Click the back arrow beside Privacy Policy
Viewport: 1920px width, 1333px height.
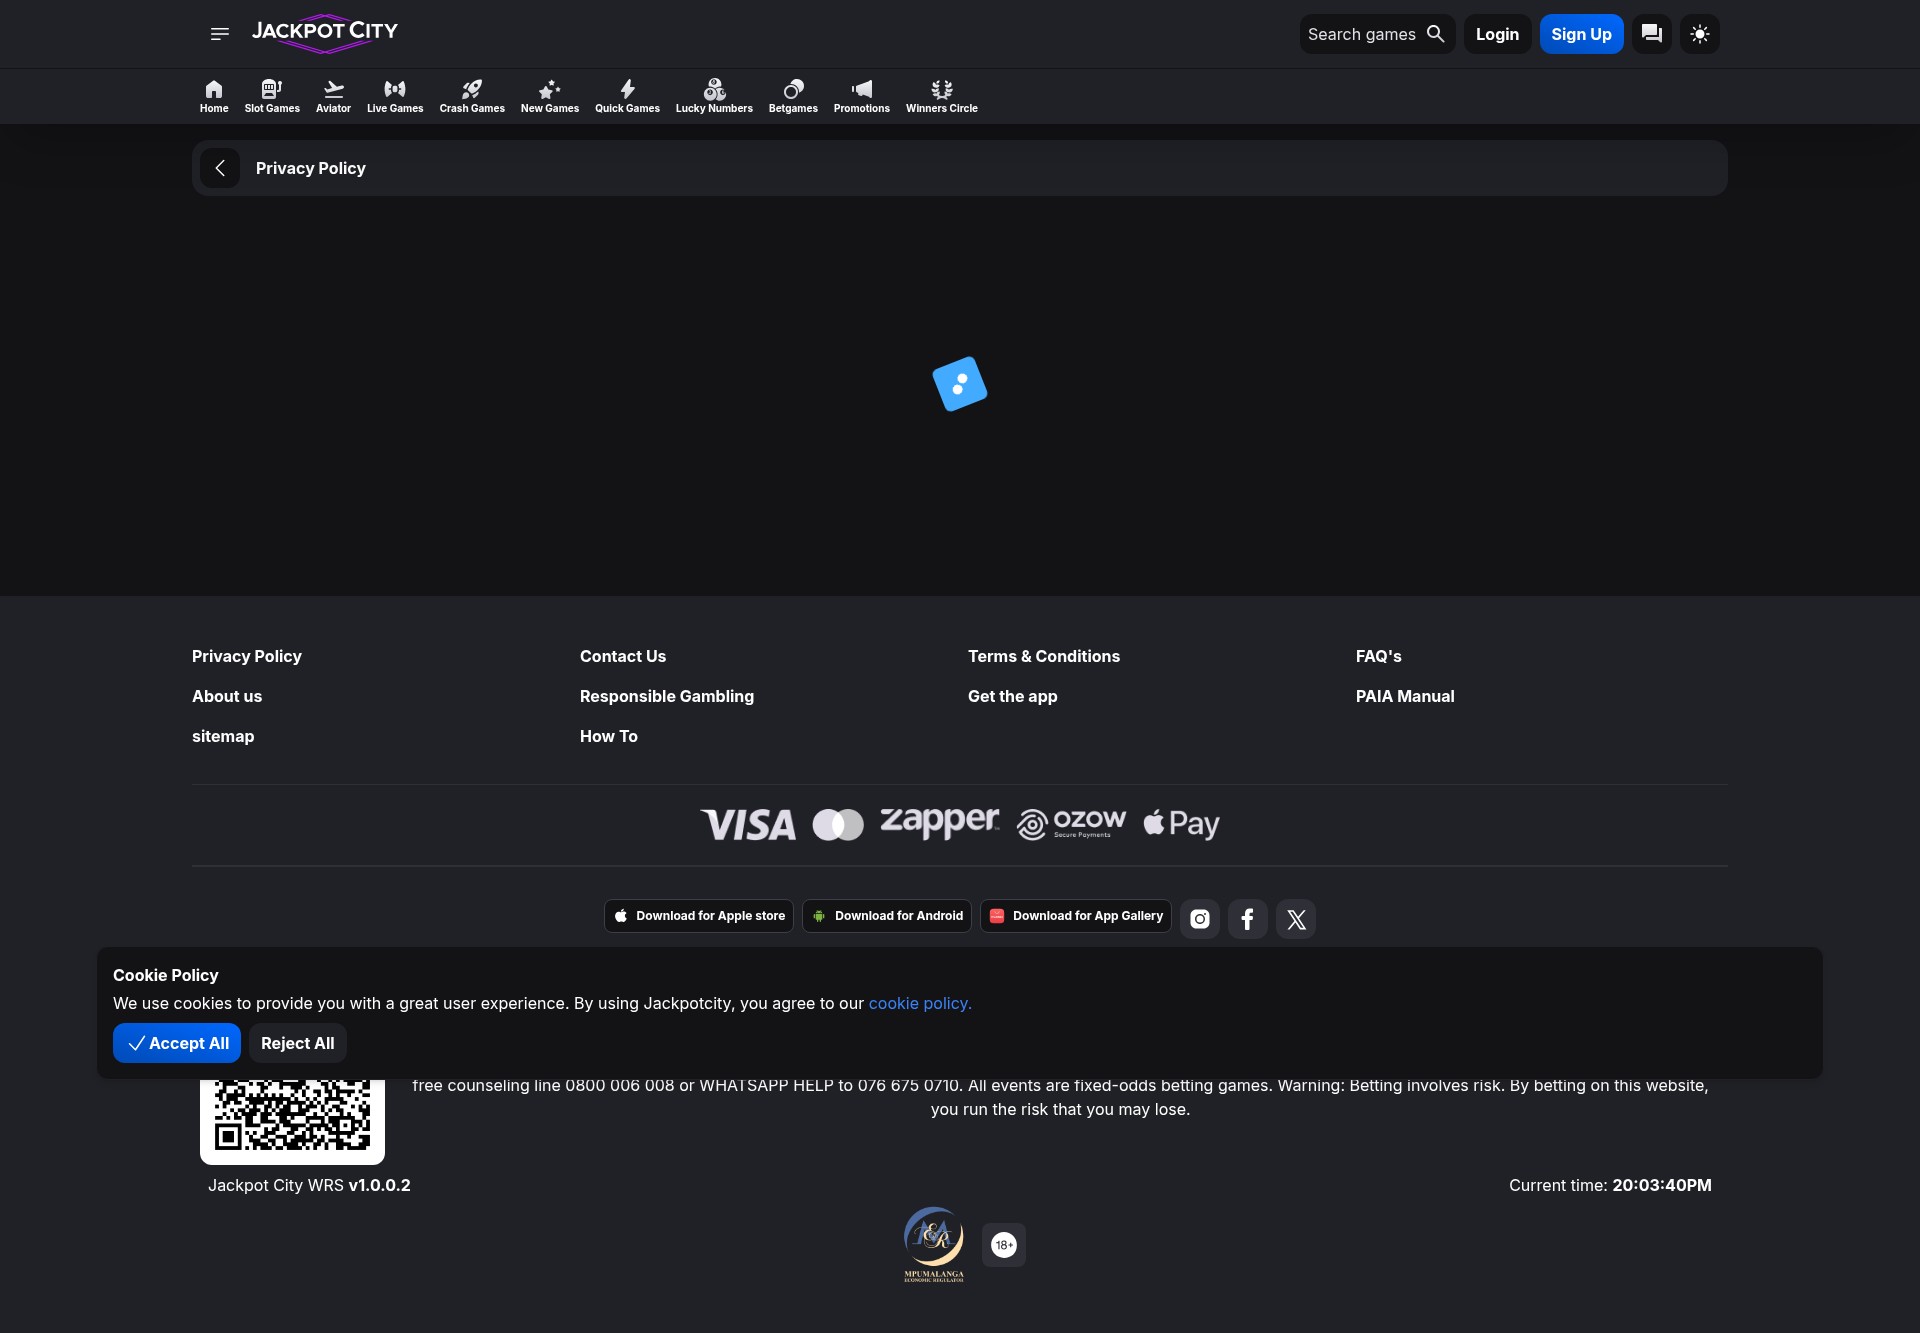pos(220,168)
